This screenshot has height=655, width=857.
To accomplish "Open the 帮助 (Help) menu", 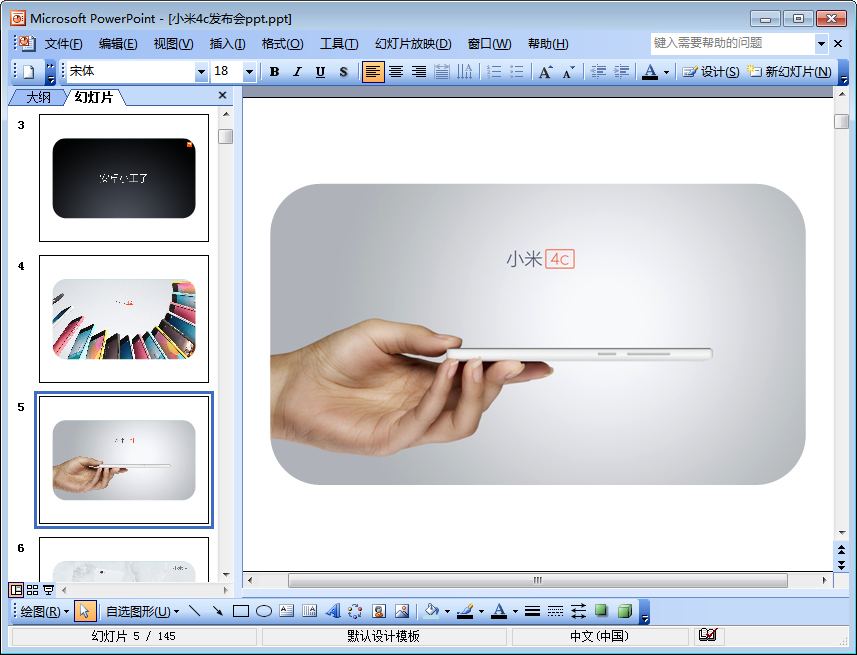I will (548, 44).
